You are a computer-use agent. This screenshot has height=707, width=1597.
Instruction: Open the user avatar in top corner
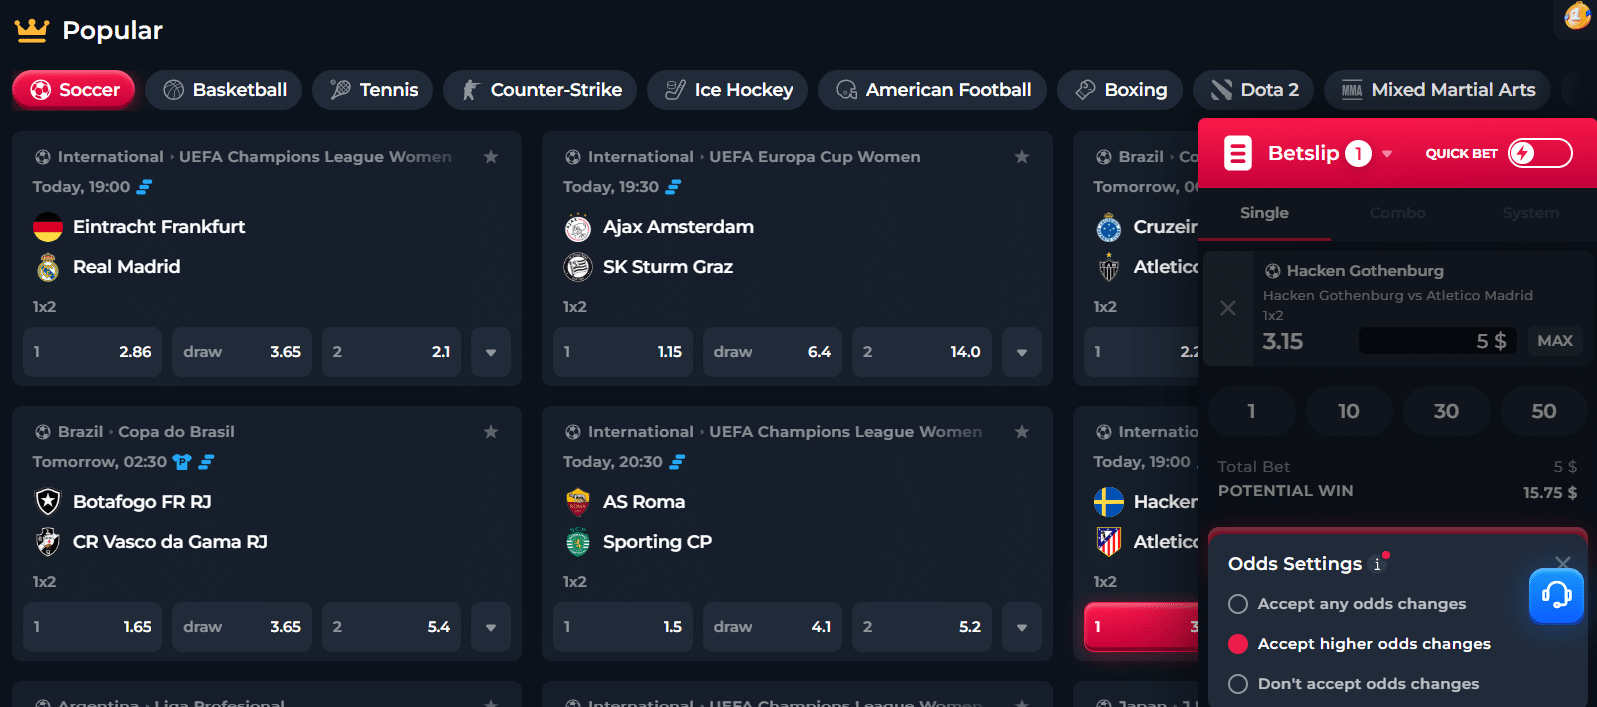pos(1577,16)
